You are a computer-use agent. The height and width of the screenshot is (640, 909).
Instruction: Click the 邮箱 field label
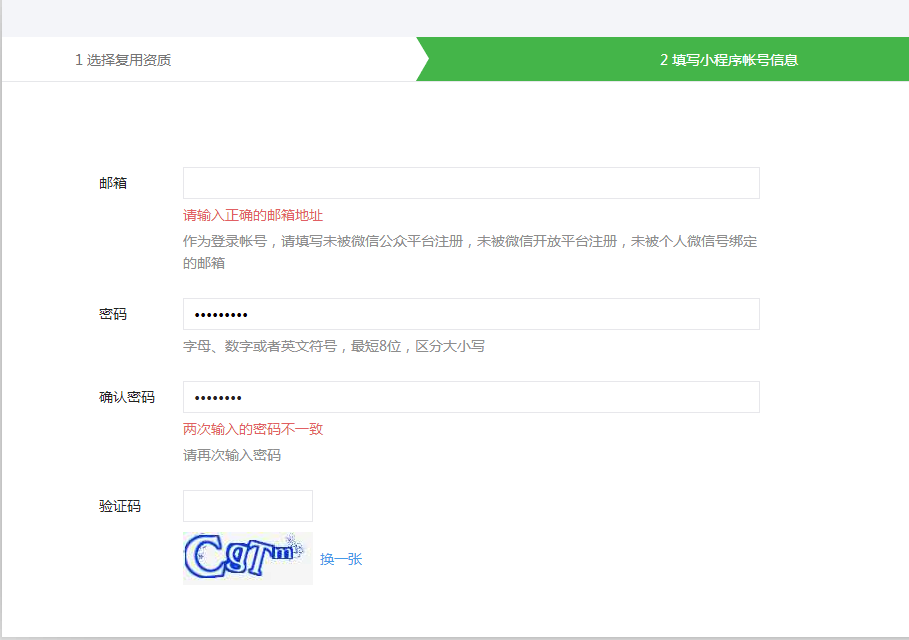point(113,183)
